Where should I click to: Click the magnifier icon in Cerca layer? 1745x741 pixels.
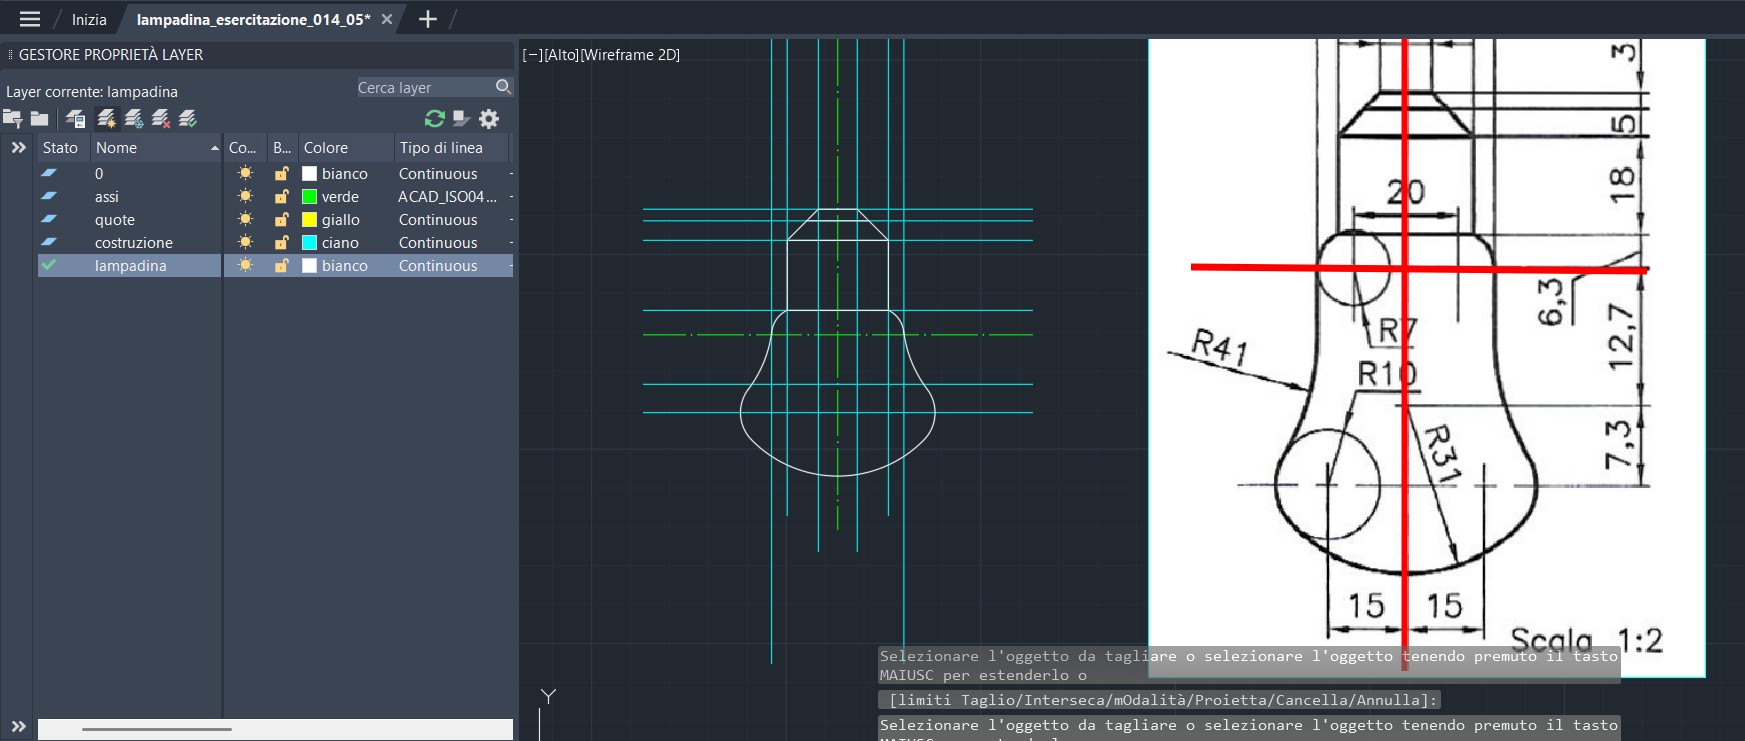point(503,87)
